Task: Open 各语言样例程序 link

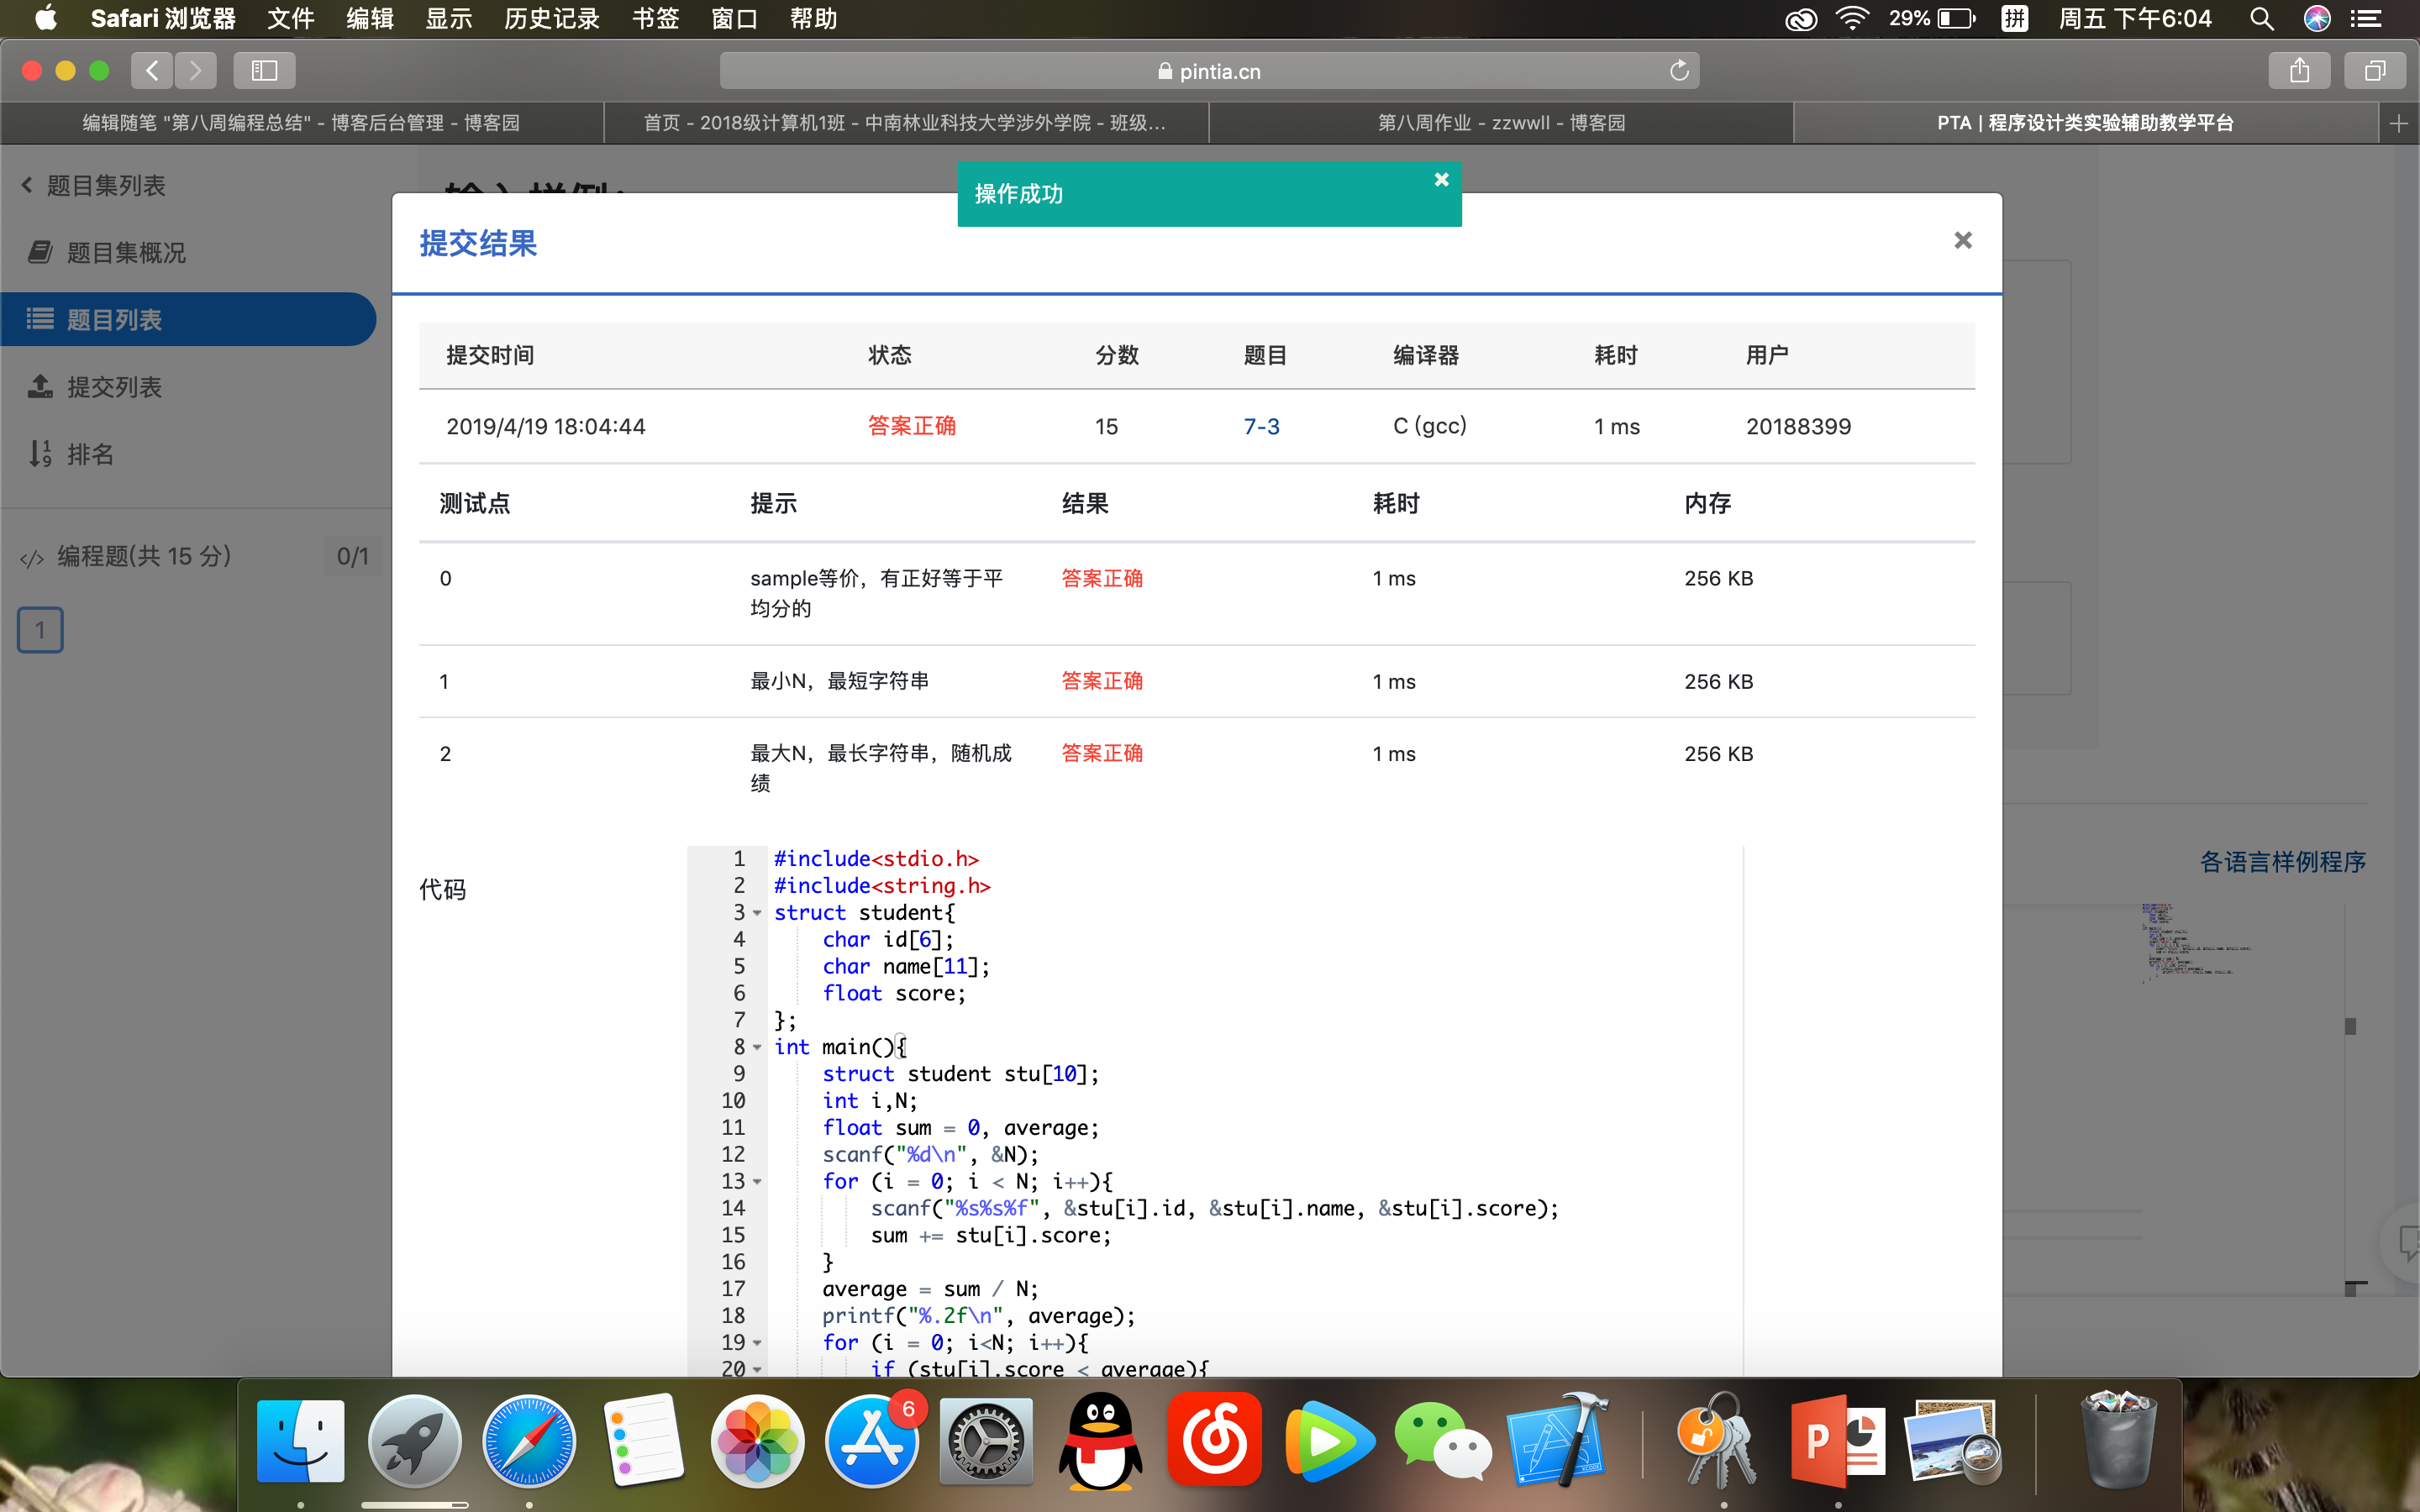Action: click(x=2283, y=862)
